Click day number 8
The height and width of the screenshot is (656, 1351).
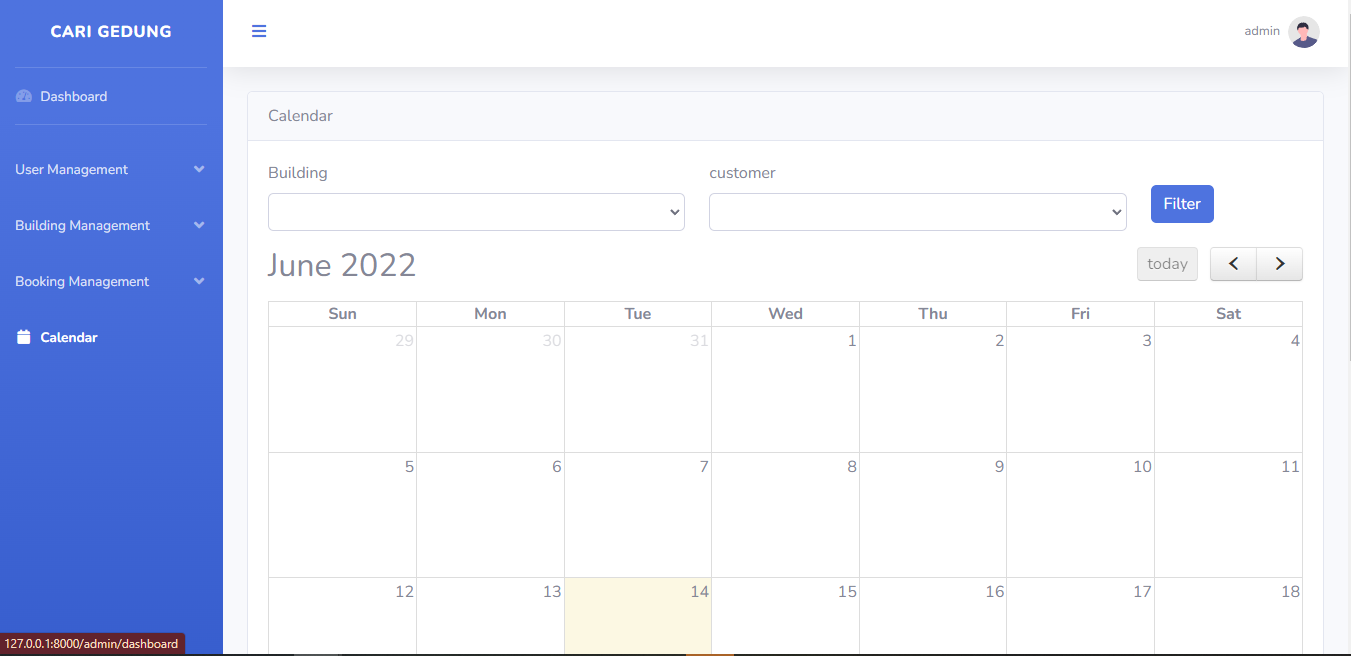tap(852, 467)
